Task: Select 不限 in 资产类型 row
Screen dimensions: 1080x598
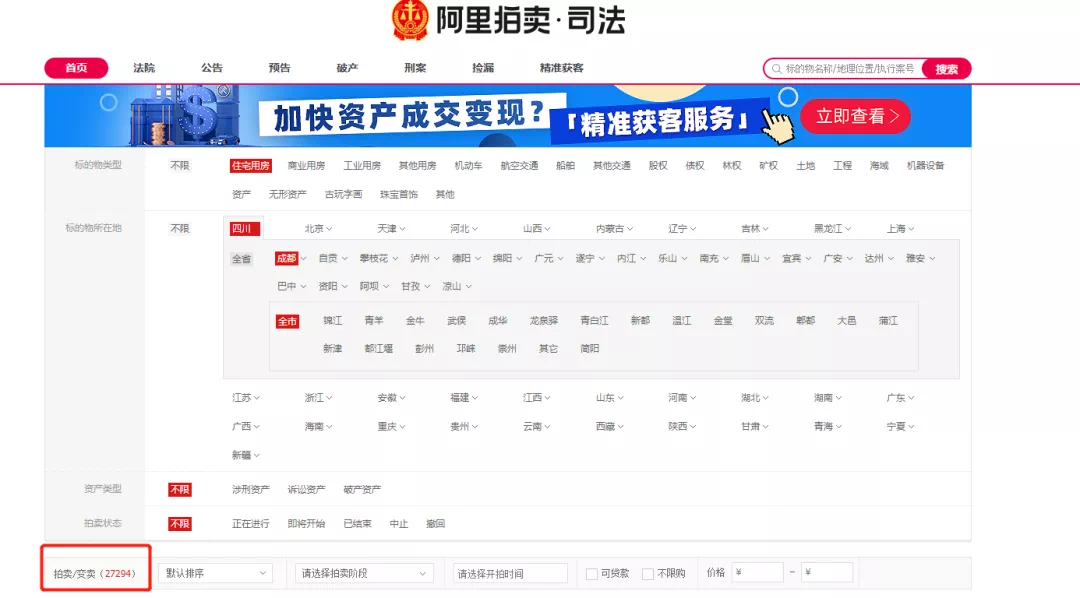Action: [180, 490]
